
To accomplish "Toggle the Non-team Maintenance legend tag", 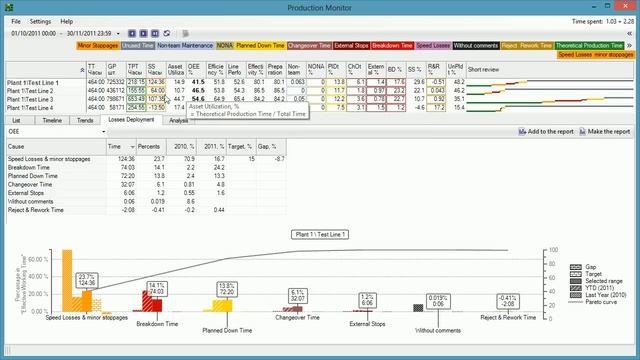I will (x=185, y=45).
